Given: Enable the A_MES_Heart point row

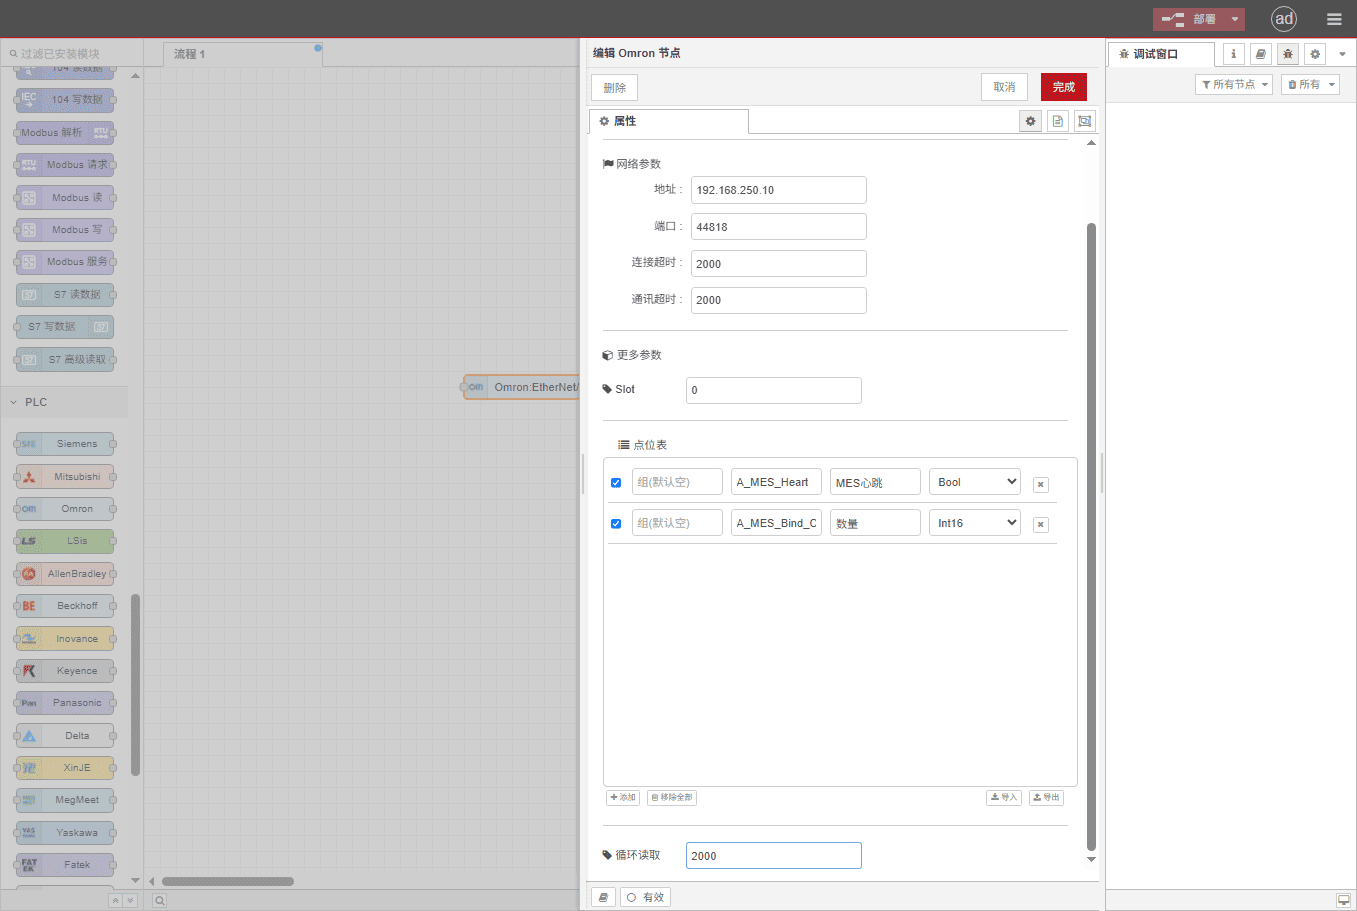Looking at the screenshot, I should pos(616,482).
